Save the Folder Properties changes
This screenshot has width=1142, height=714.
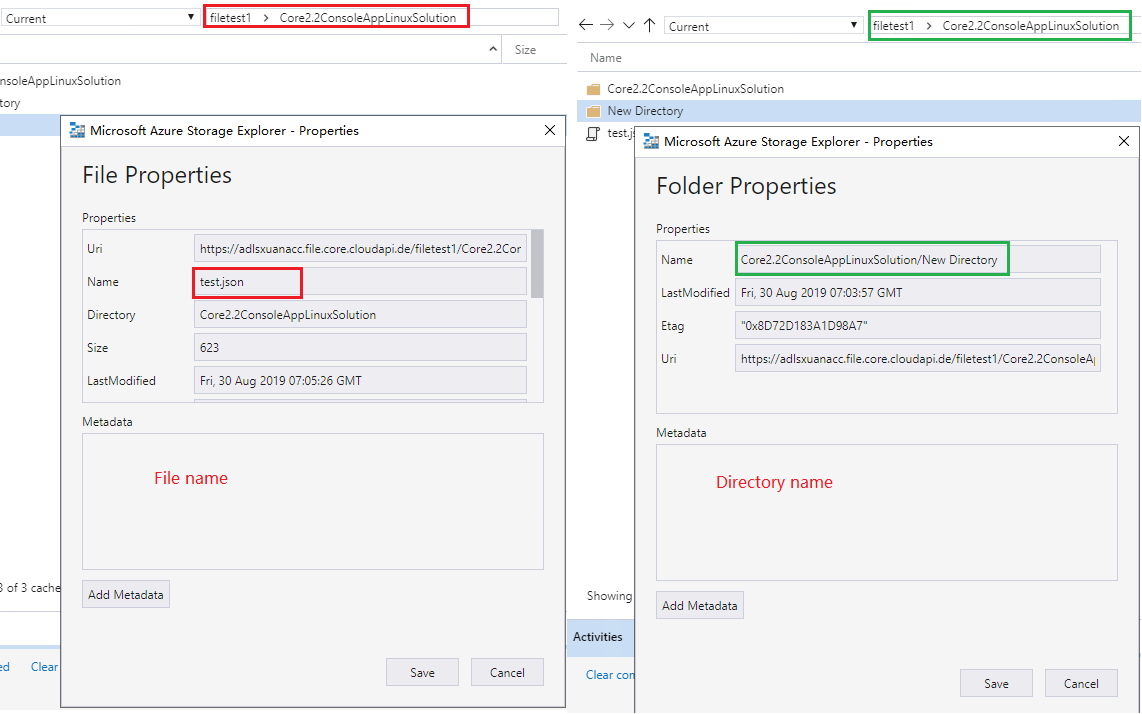[x=996, y=683]
